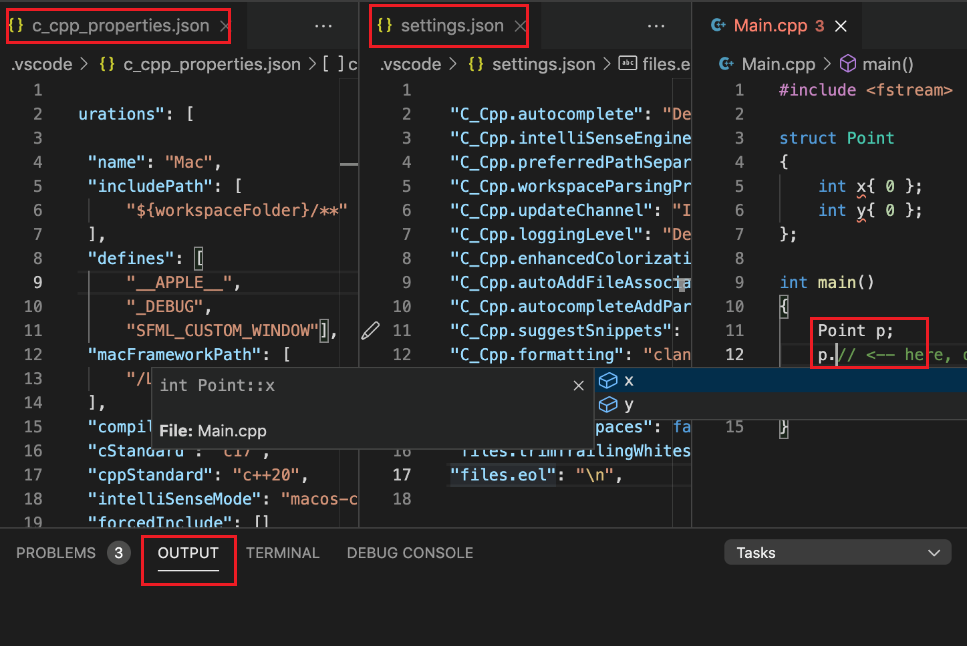
Task: Switch to the settings.json editor tab
Action: pos(452,26)
